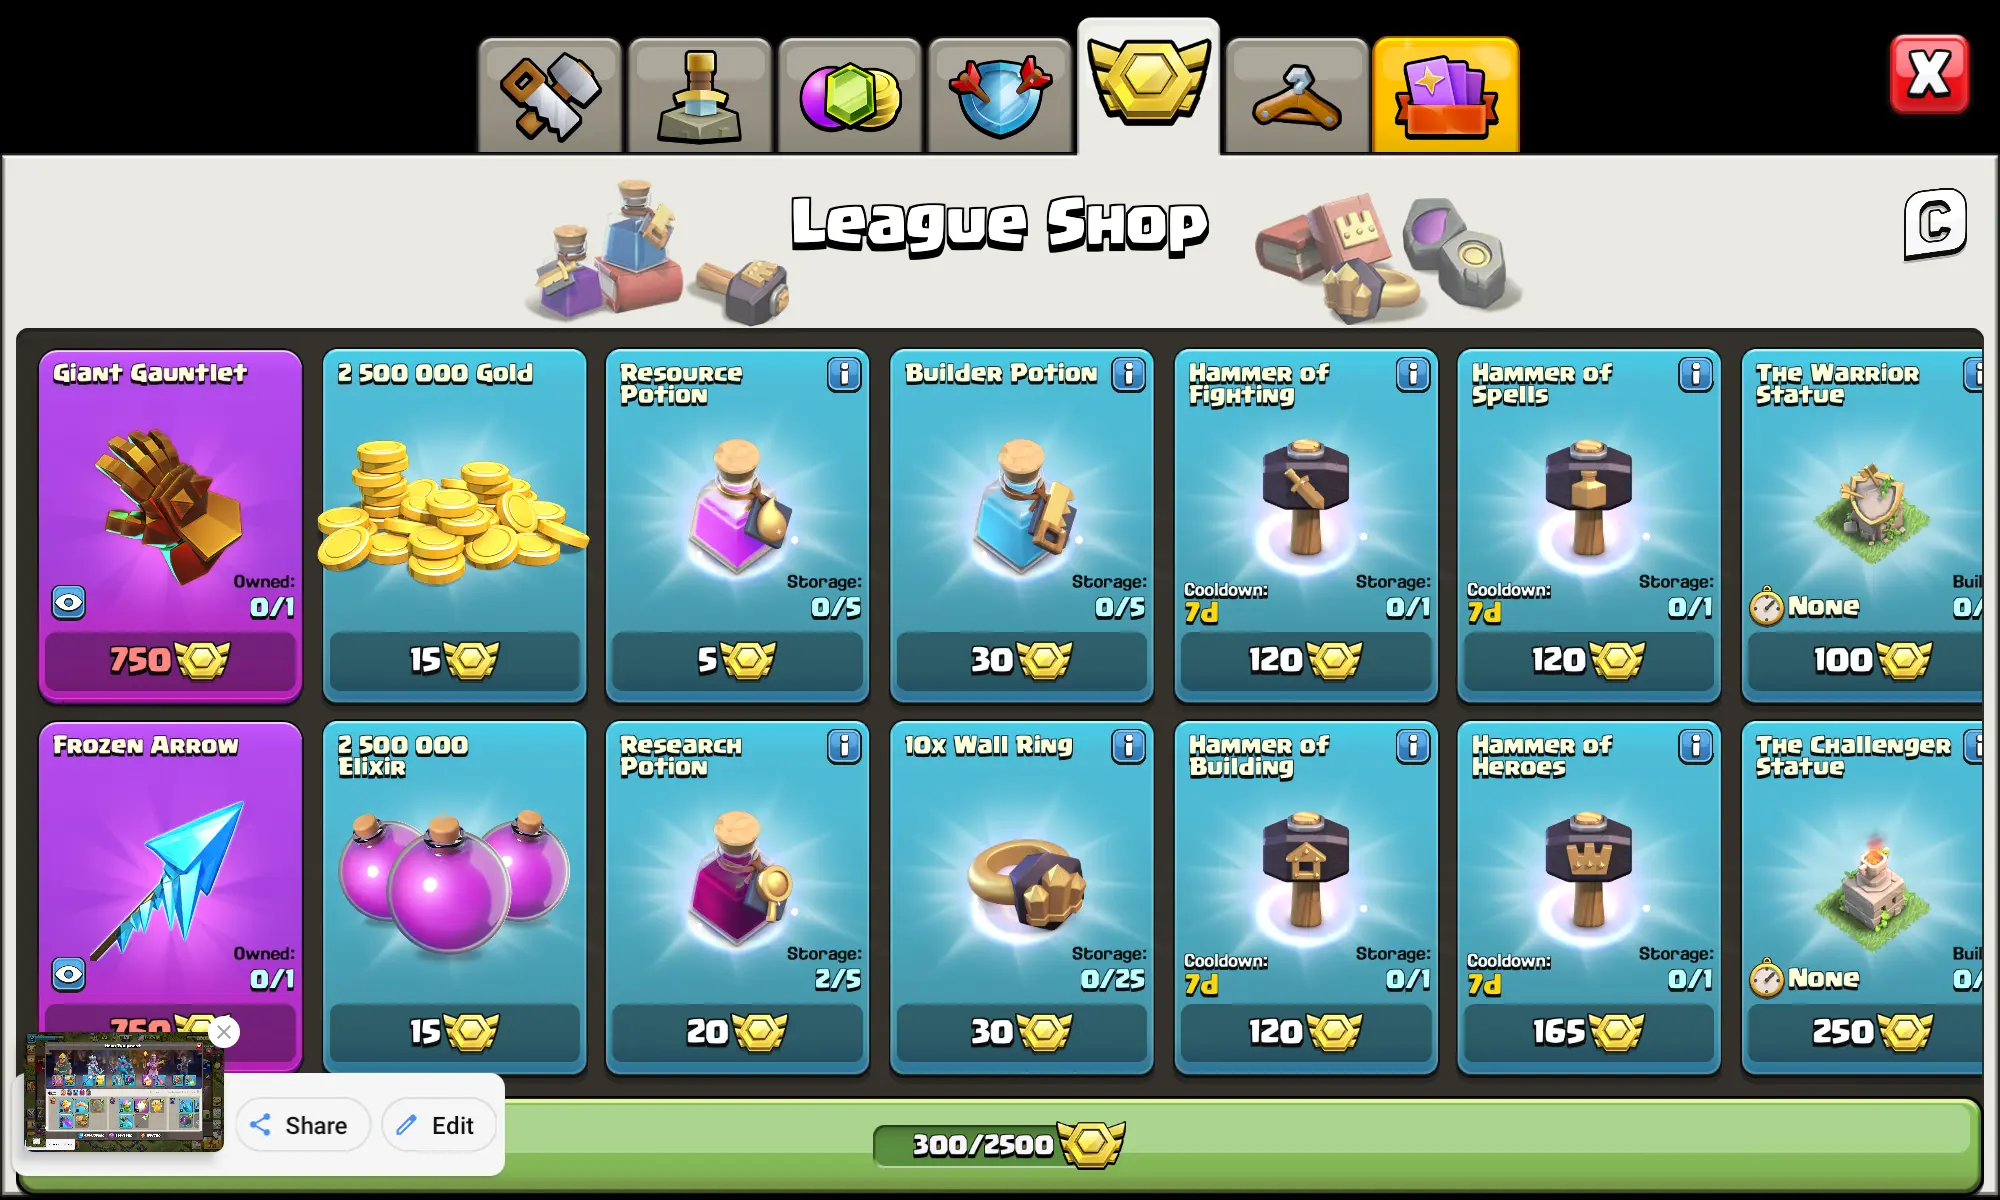2000x1200 pixels.
Task: Switch to the sword pedestal shop tab
Action: pos(700,96)
